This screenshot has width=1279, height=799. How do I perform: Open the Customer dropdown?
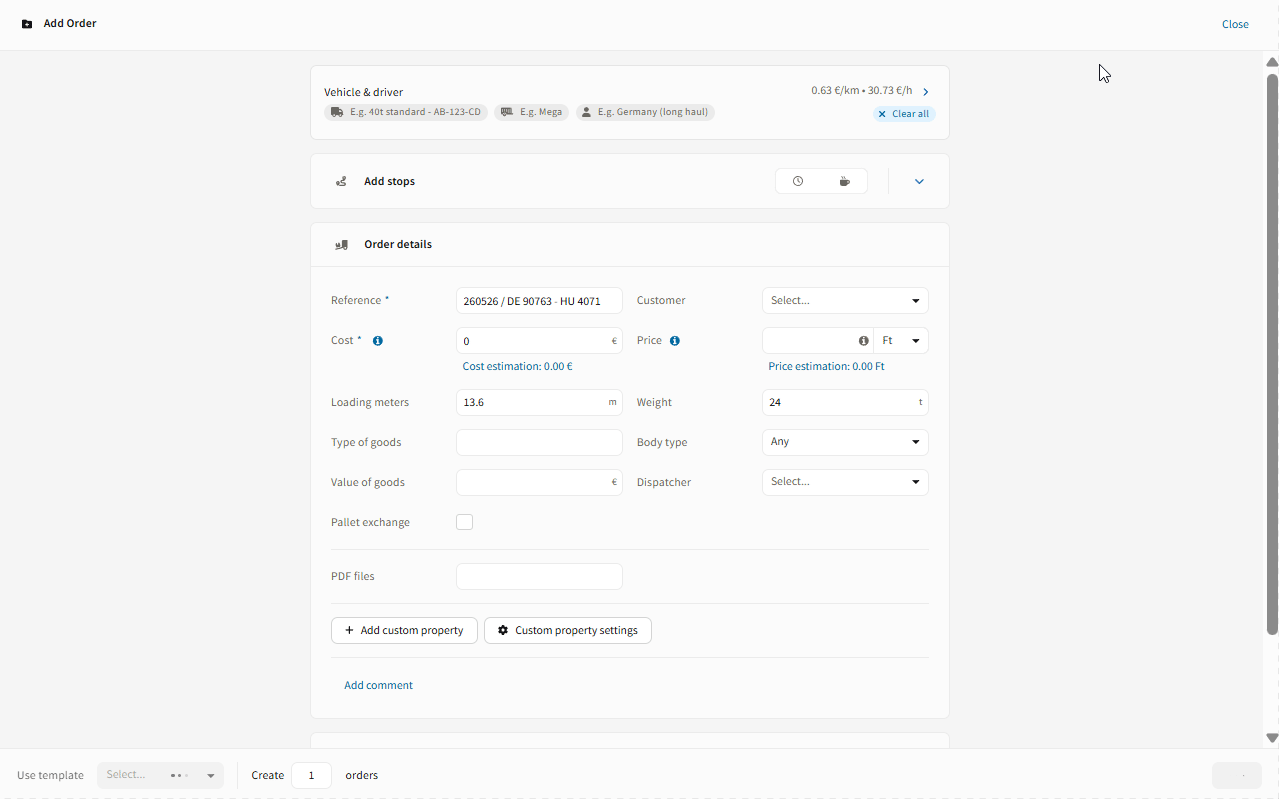845,300
